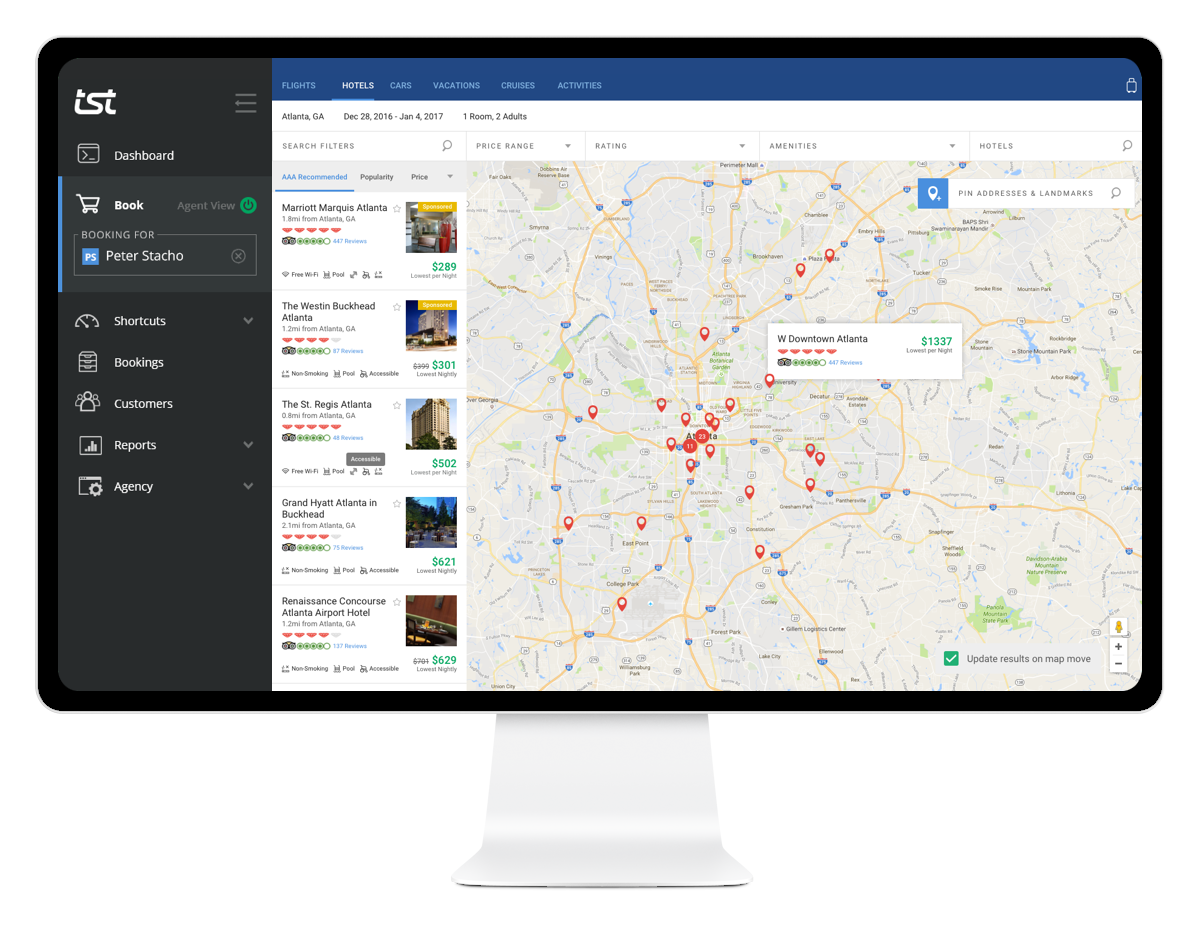This screenshot has width=1200, height=940.
Task: Click the red map cluster marker labeled 11
Action: 690,446
